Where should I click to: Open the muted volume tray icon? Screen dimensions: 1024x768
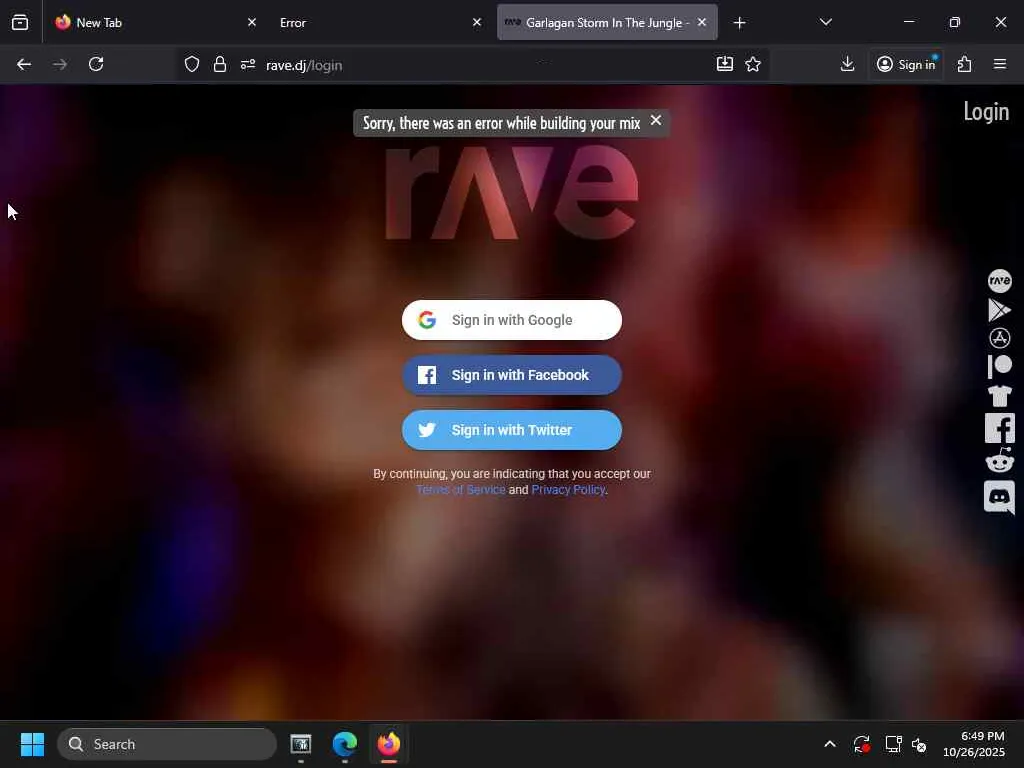point(919,744)
